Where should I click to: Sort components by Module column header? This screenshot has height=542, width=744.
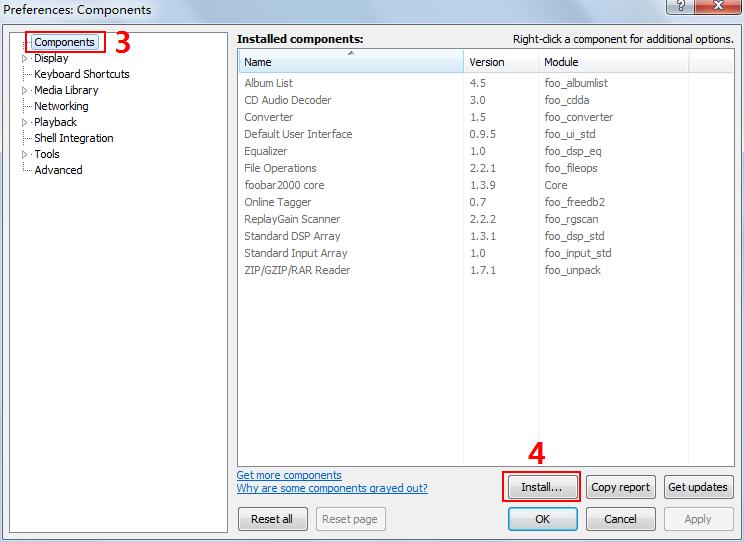point(614,62)
